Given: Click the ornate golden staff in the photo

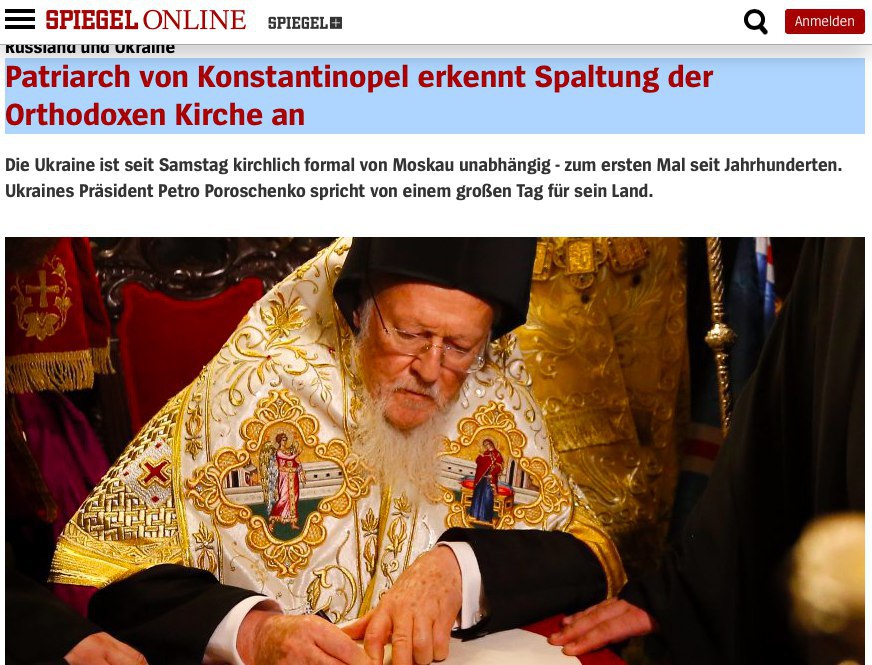Looking at the screenshot, I should tap(719, 334).
